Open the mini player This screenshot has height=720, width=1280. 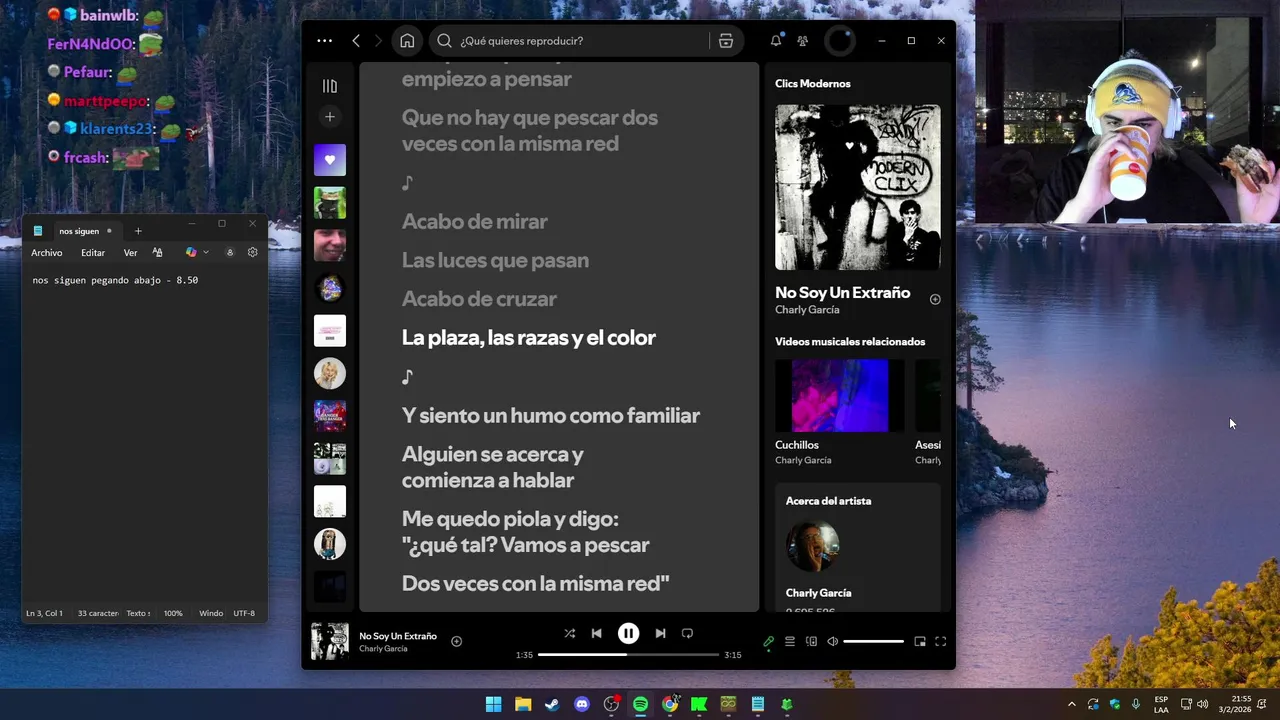click(x=920, y=642)
